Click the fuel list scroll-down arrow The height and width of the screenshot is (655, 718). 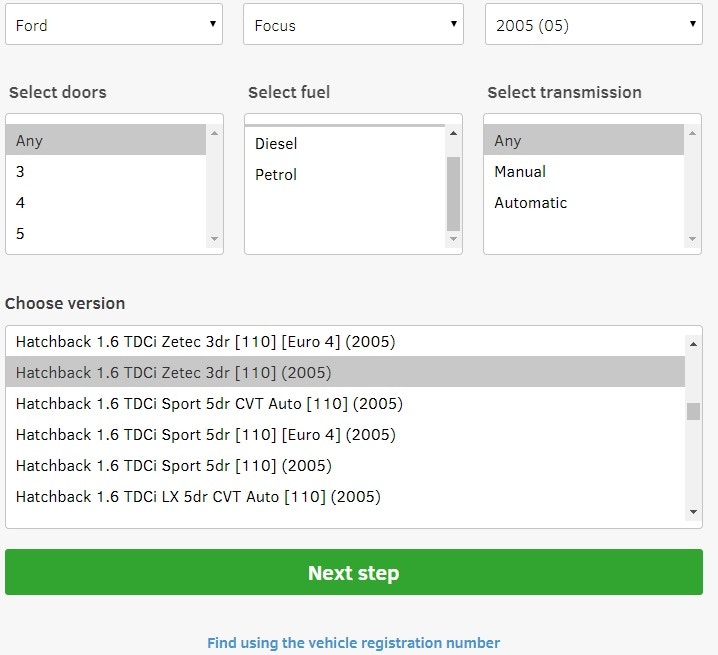pos(453,239)
